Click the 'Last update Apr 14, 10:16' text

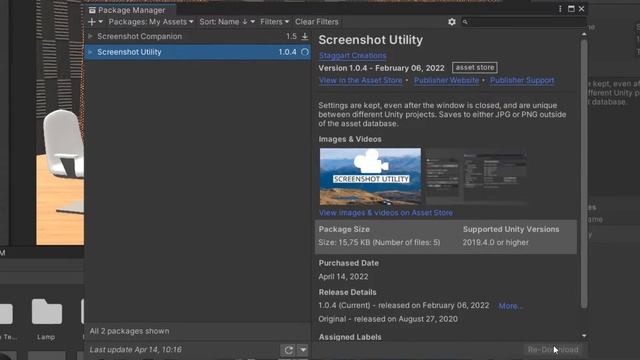click(x=136, y=349)
